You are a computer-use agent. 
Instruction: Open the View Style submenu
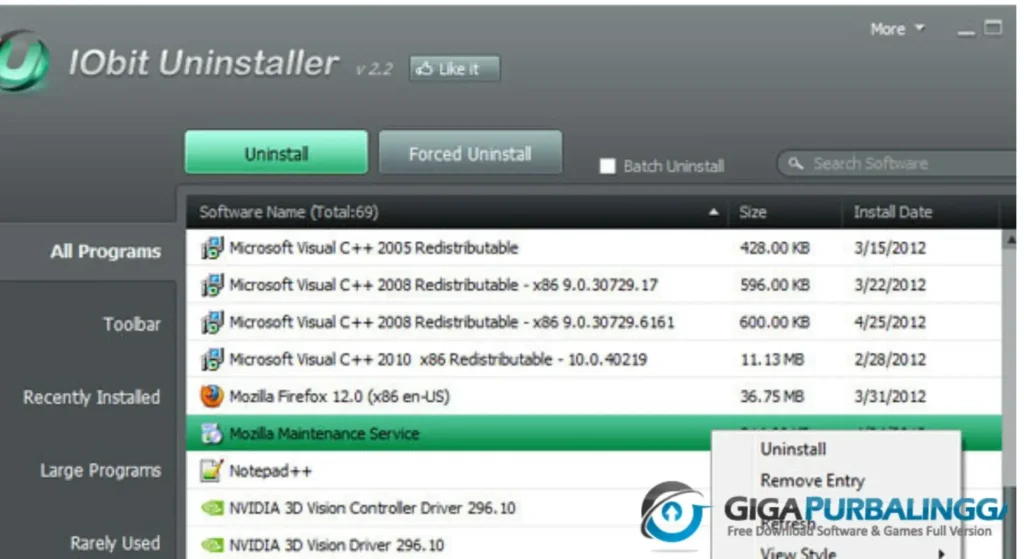pyautogui.click(x=797, y=552)
